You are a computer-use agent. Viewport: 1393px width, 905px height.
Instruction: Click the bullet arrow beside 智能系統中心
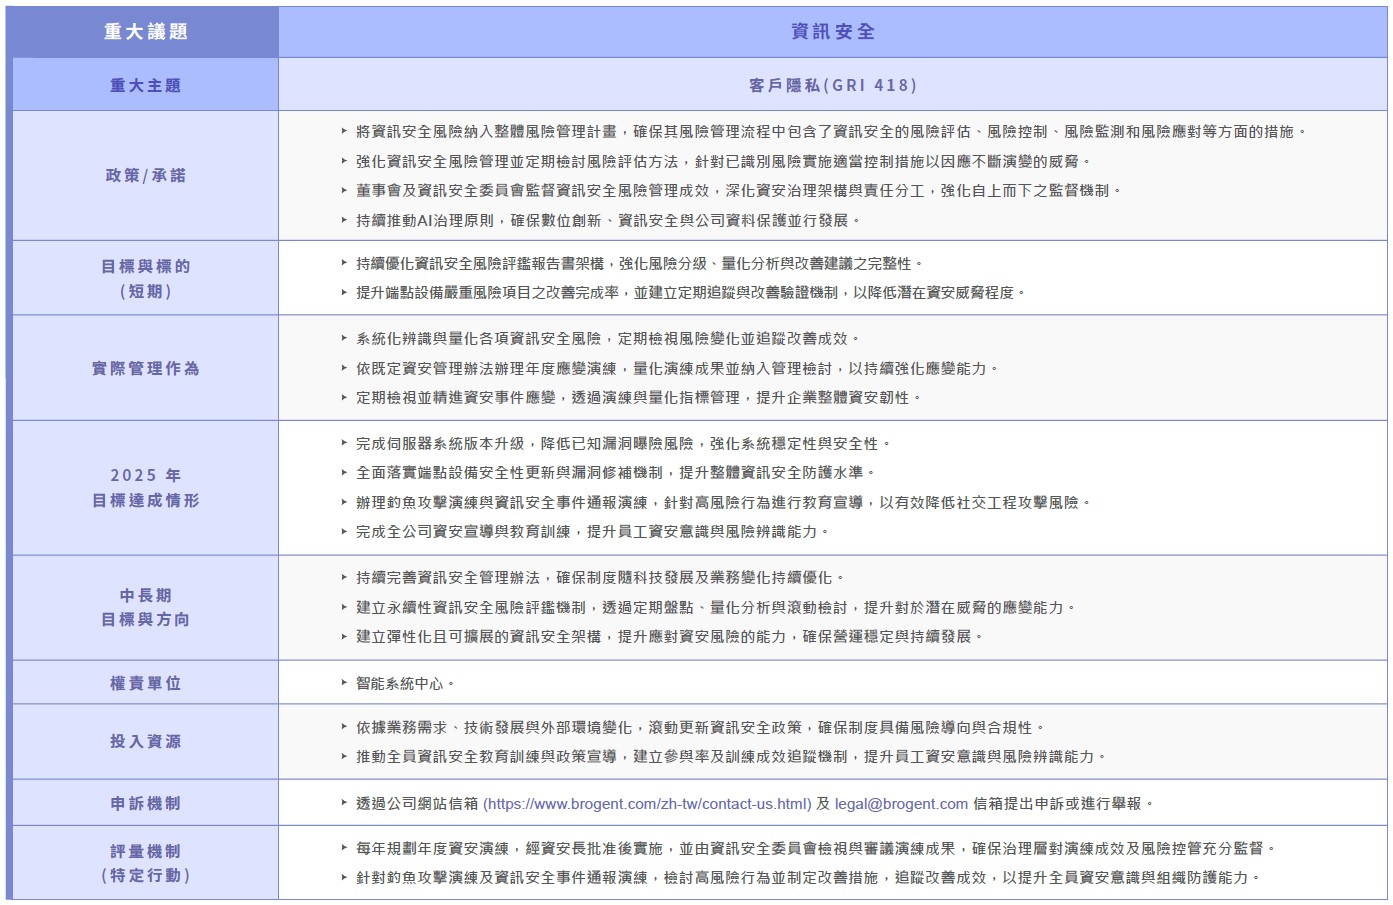point(344,684)
